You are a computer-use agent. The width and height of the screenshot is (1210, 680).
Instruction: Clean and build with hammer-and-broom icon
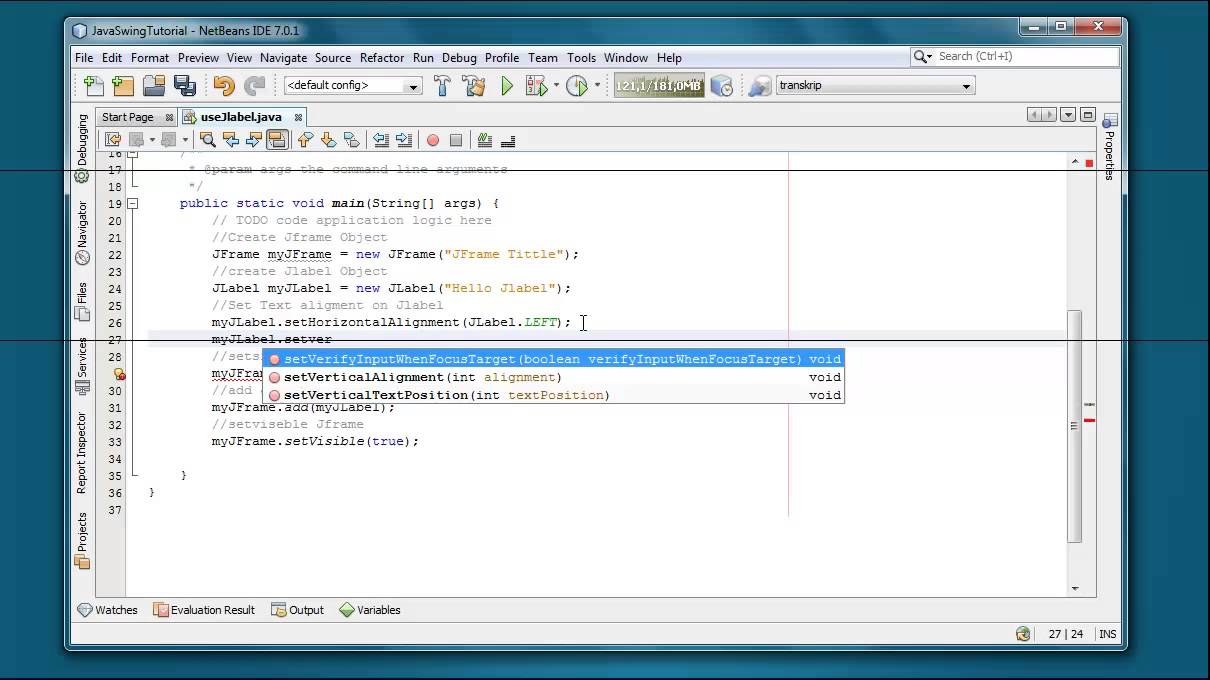click(x=473, y=86)
